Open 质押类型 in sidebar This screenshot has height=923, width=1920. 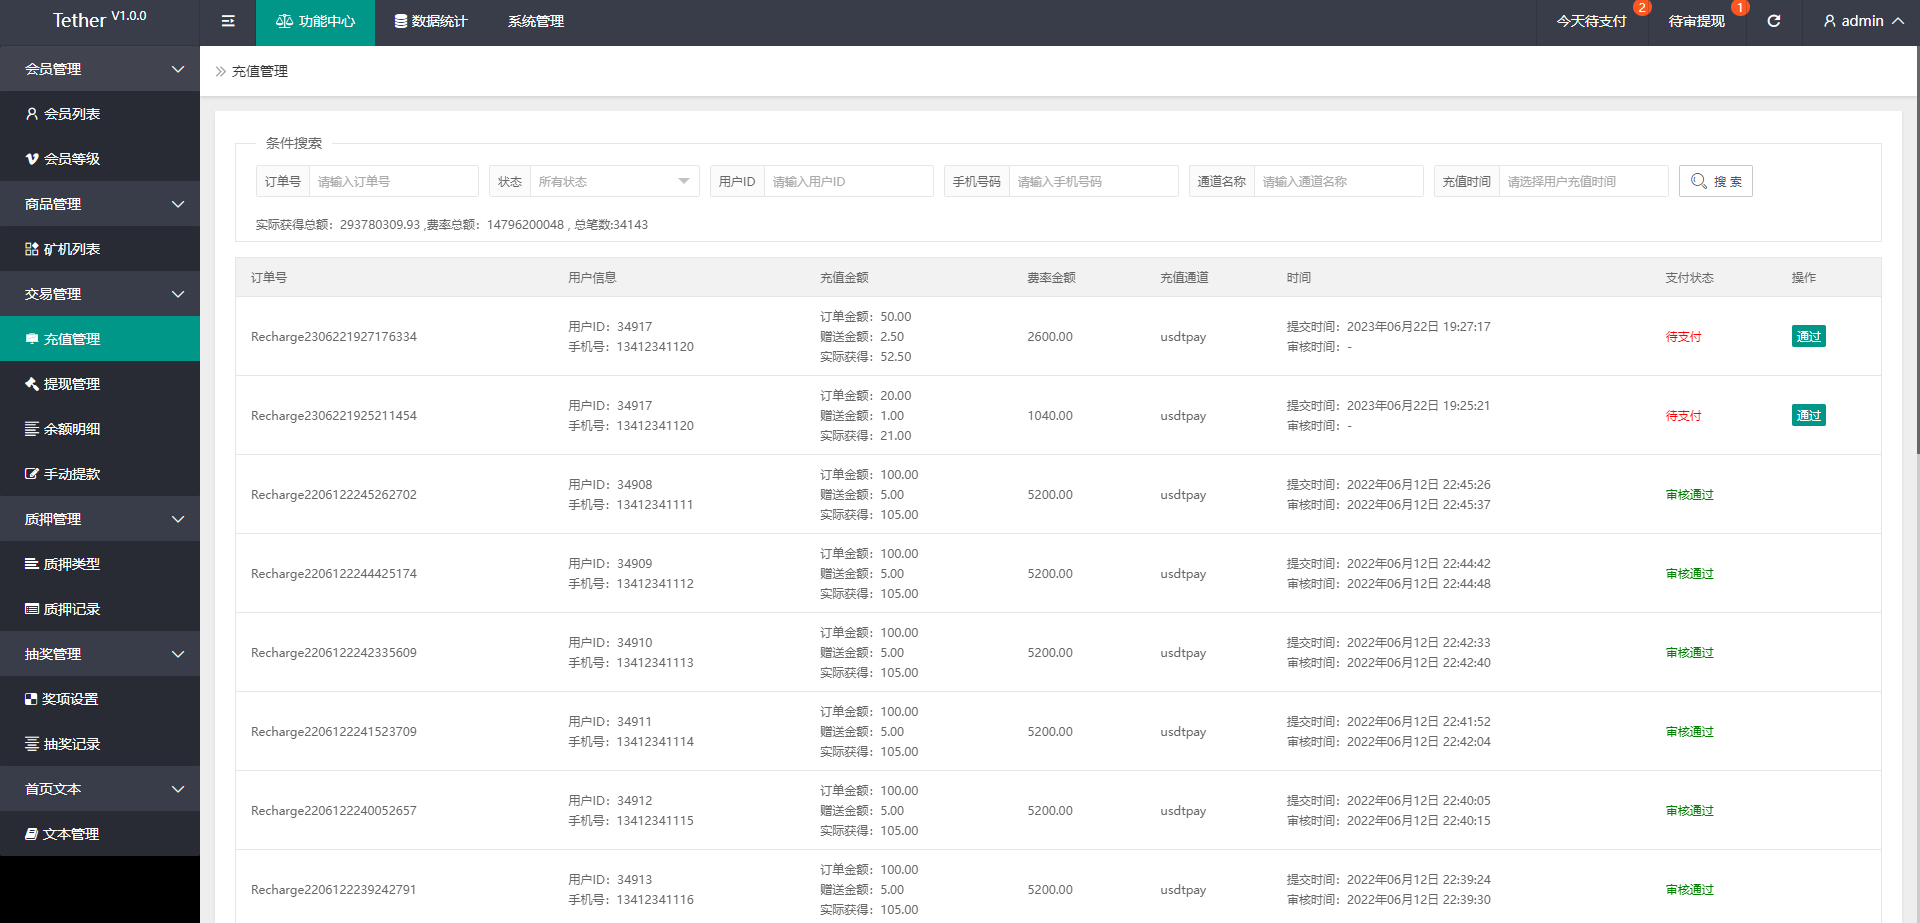100,564
